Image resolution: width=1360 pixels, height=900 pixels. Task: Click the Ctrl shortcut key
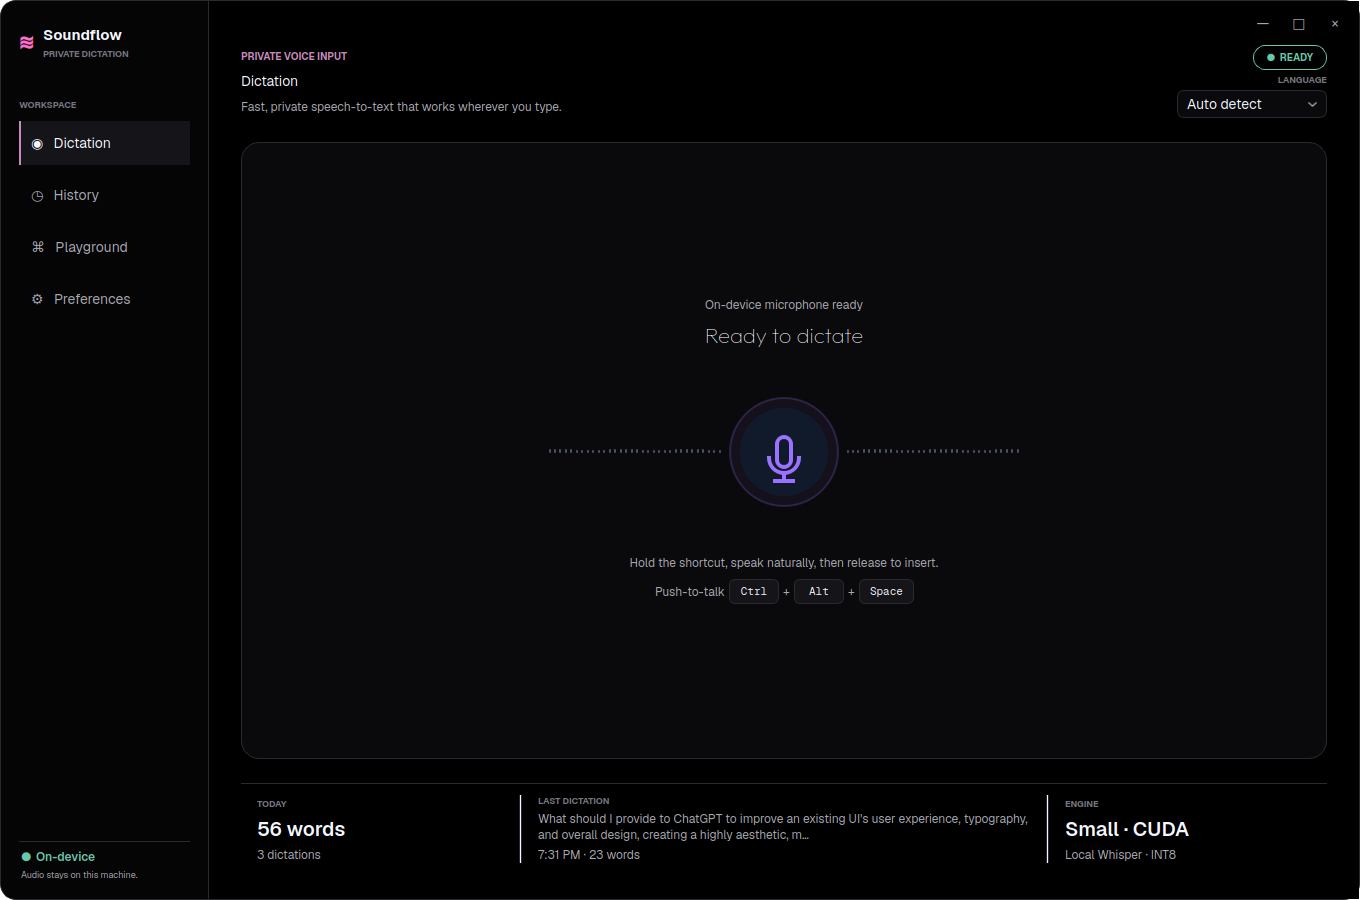click(754, 592)
